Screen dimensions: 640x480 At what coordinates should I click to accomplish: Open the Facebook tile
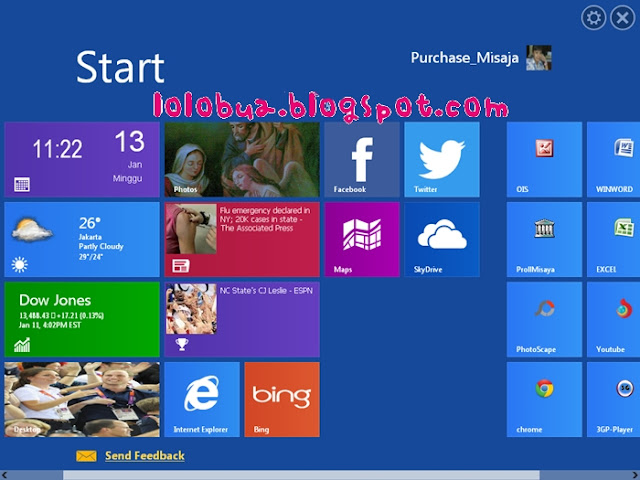pos(362,160)
